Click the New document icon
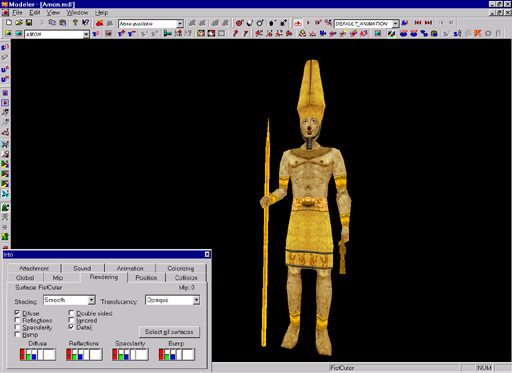The width and height of the screenshot is (512, 373). (9, 23)
